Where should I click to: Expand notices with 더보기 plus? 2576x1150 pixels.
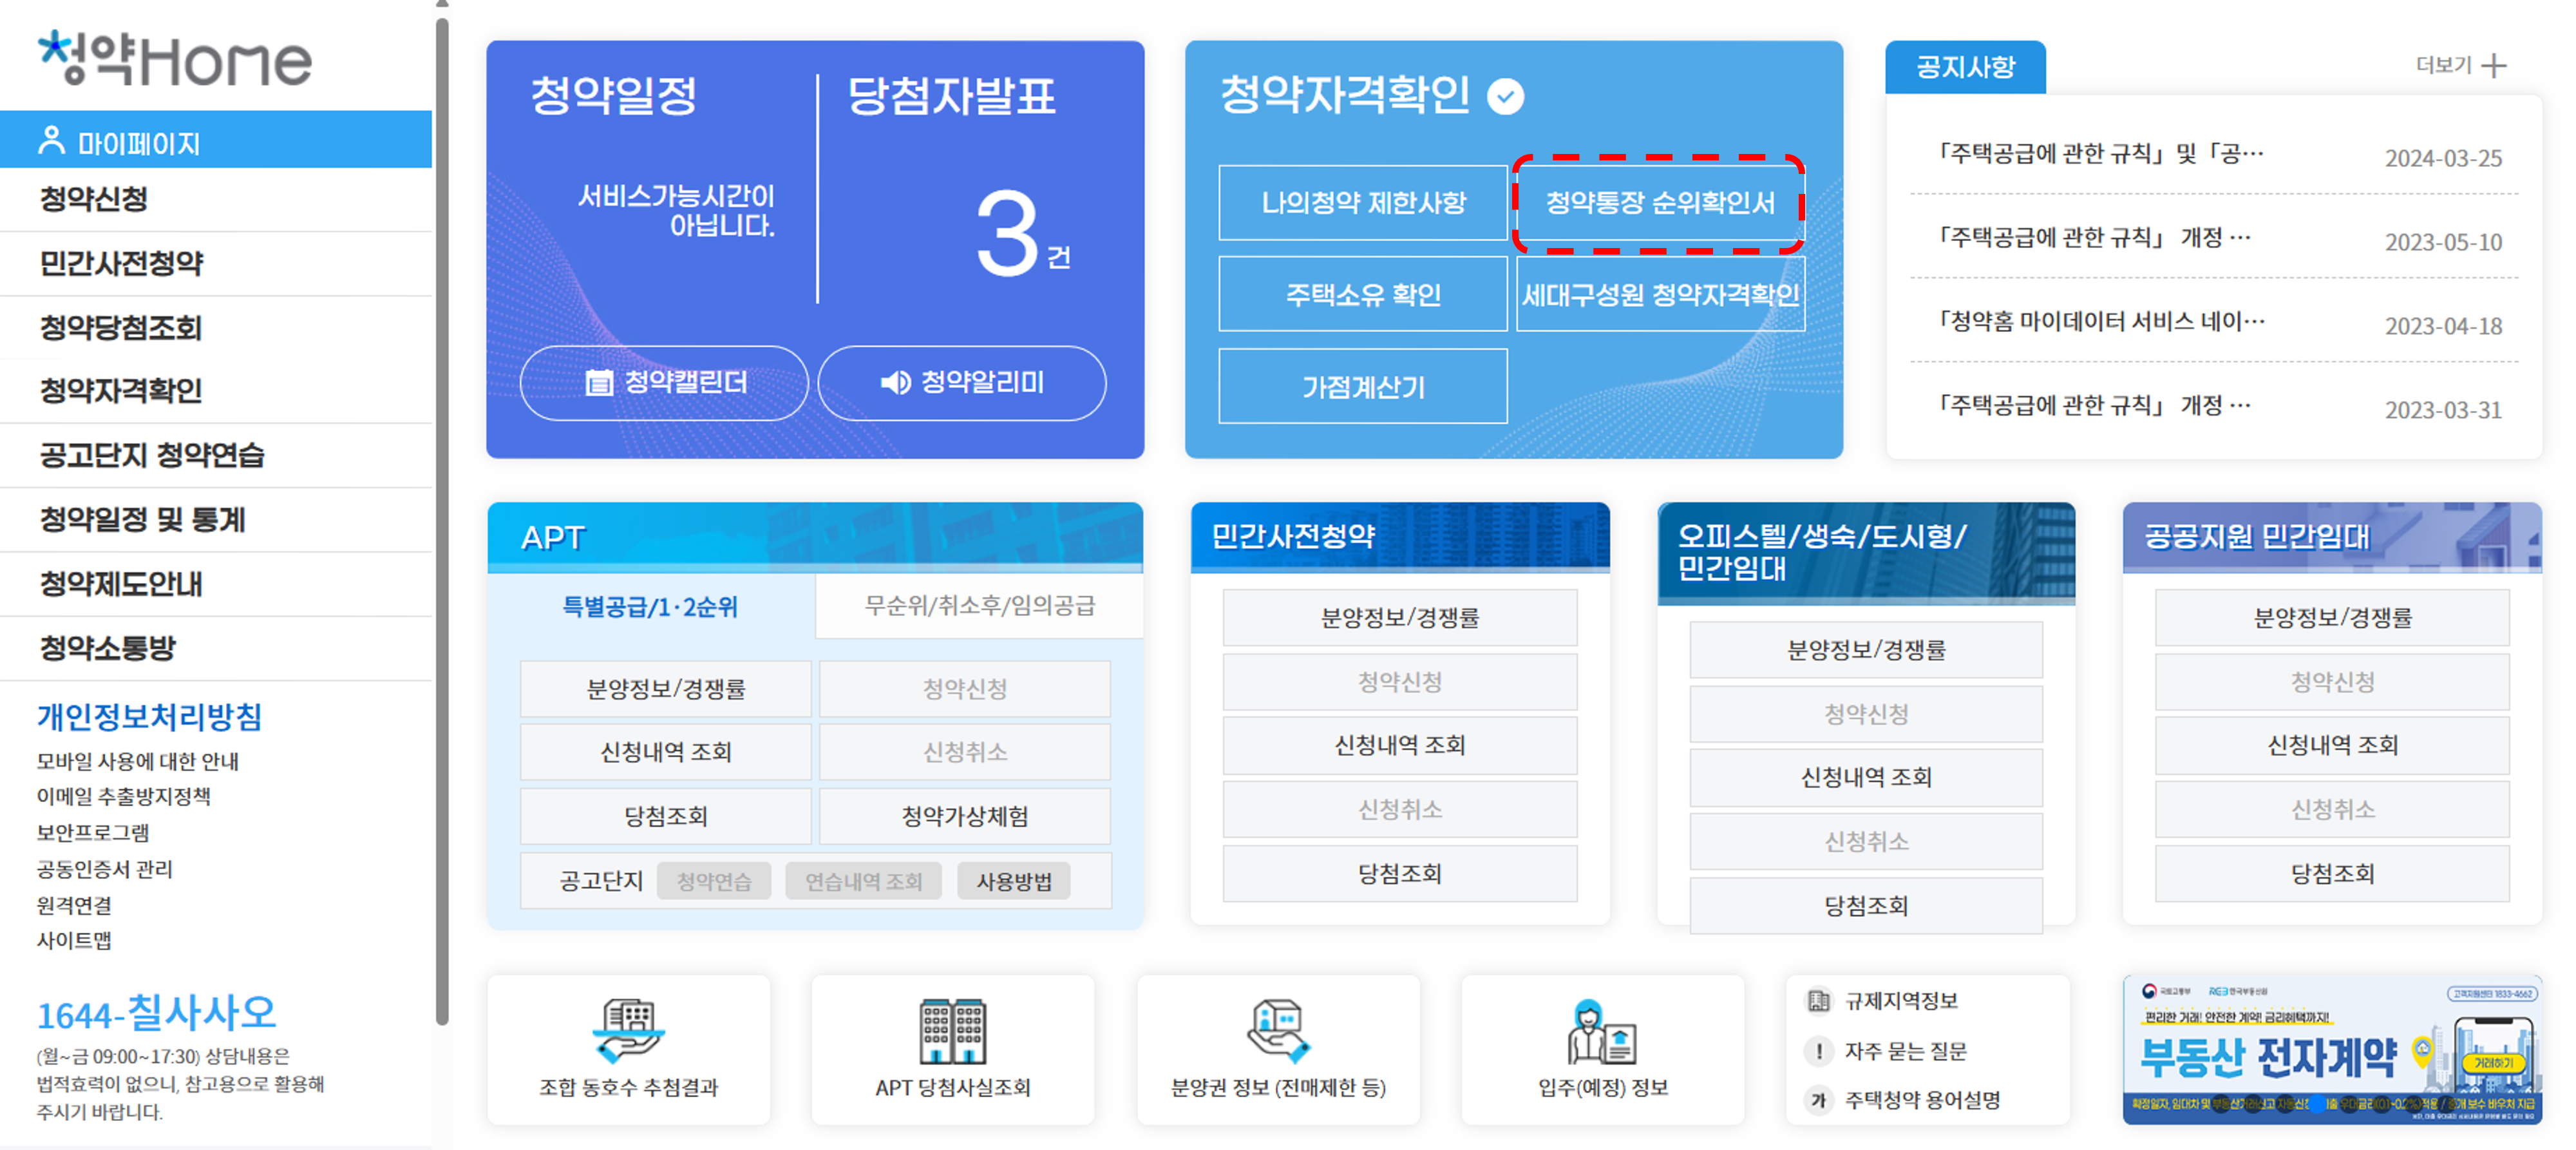click(2494, 66)
